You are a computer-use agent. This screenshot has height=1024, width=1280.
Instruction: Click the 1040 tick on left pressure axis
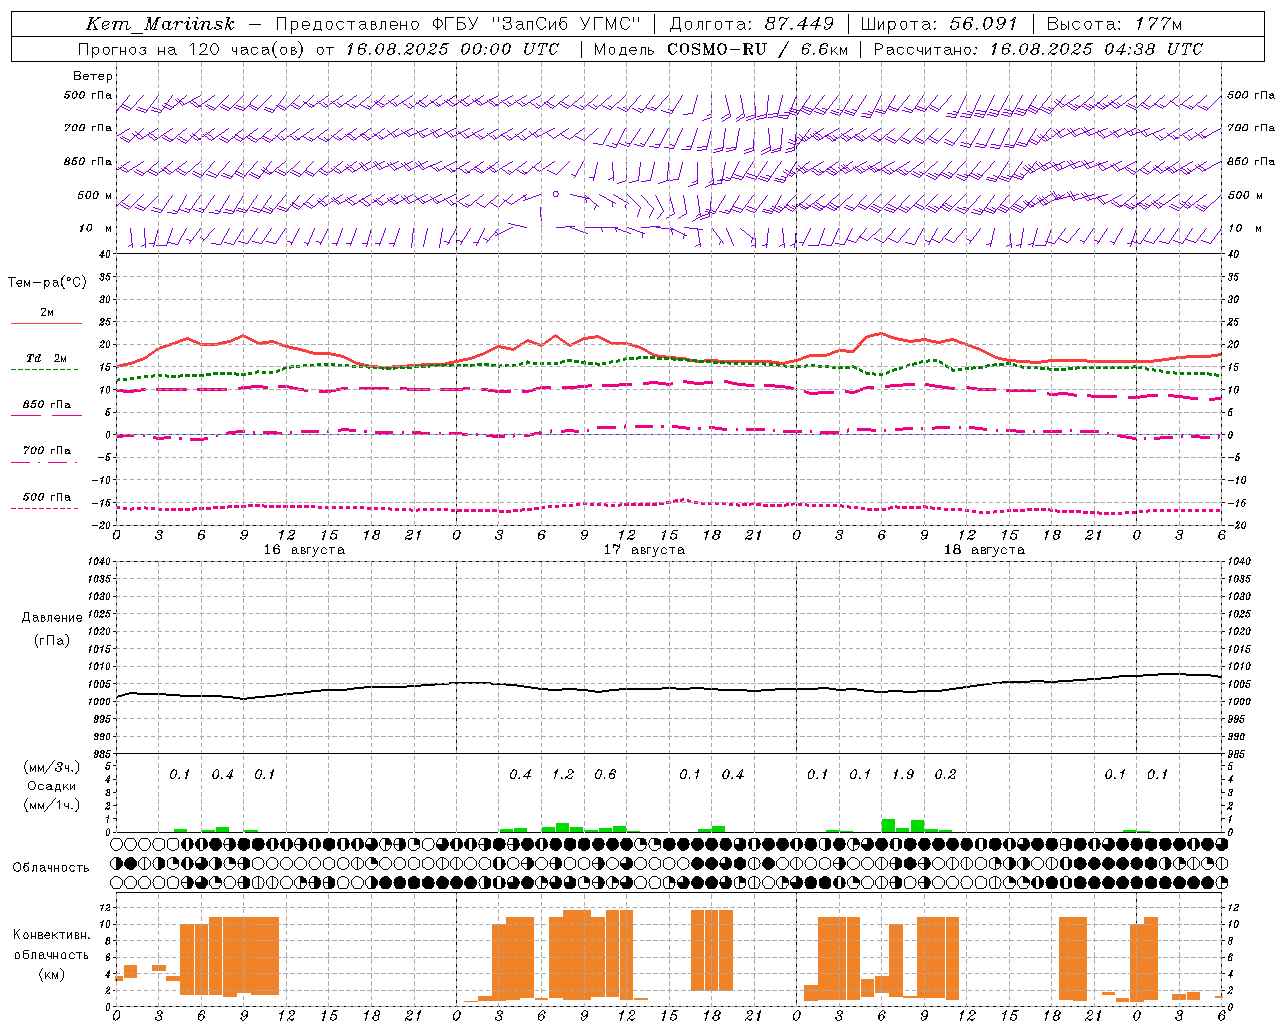(98, 561)
